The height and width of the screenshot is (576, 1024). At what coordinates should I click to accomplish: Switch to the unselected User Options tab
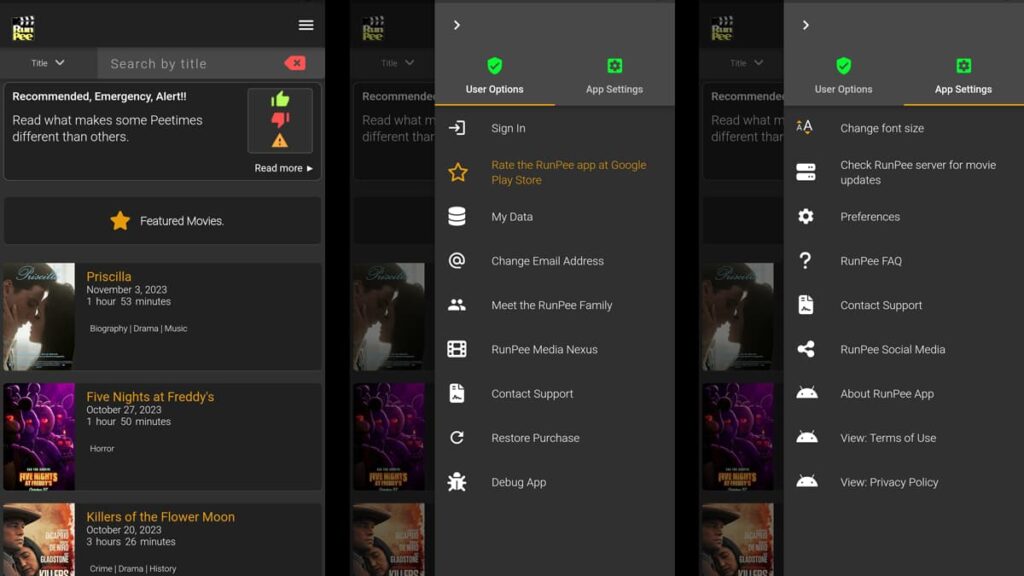click(843, 76)
